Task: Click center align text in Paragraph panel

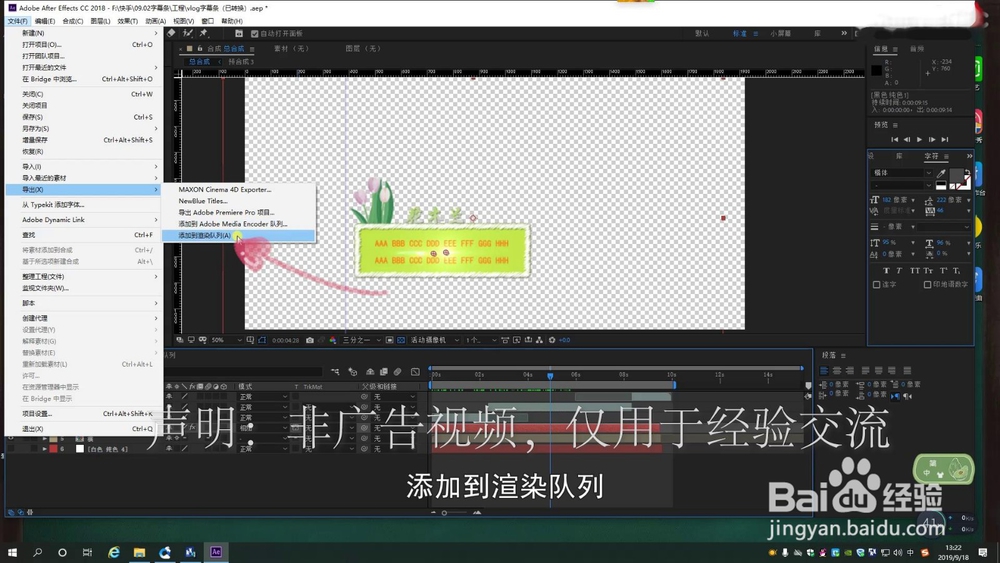Action: [836, 370]
